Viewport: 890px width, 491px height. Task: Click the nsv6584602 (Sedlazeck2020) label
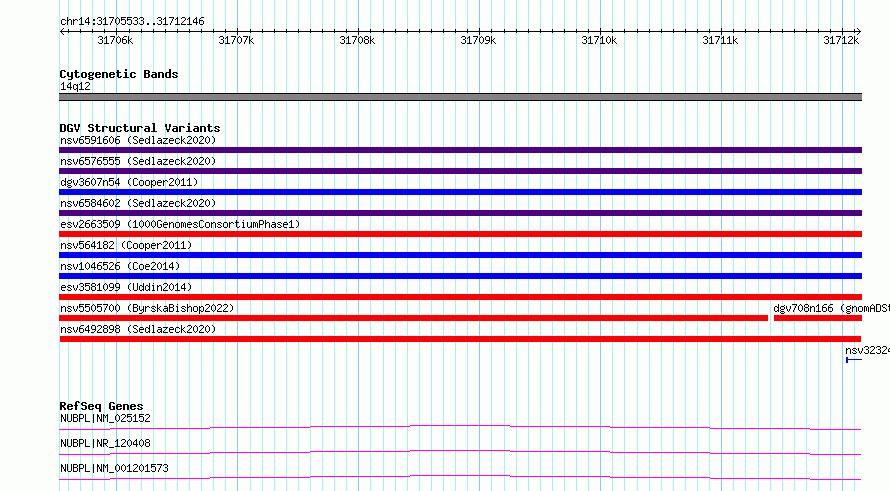click(138, 203)
